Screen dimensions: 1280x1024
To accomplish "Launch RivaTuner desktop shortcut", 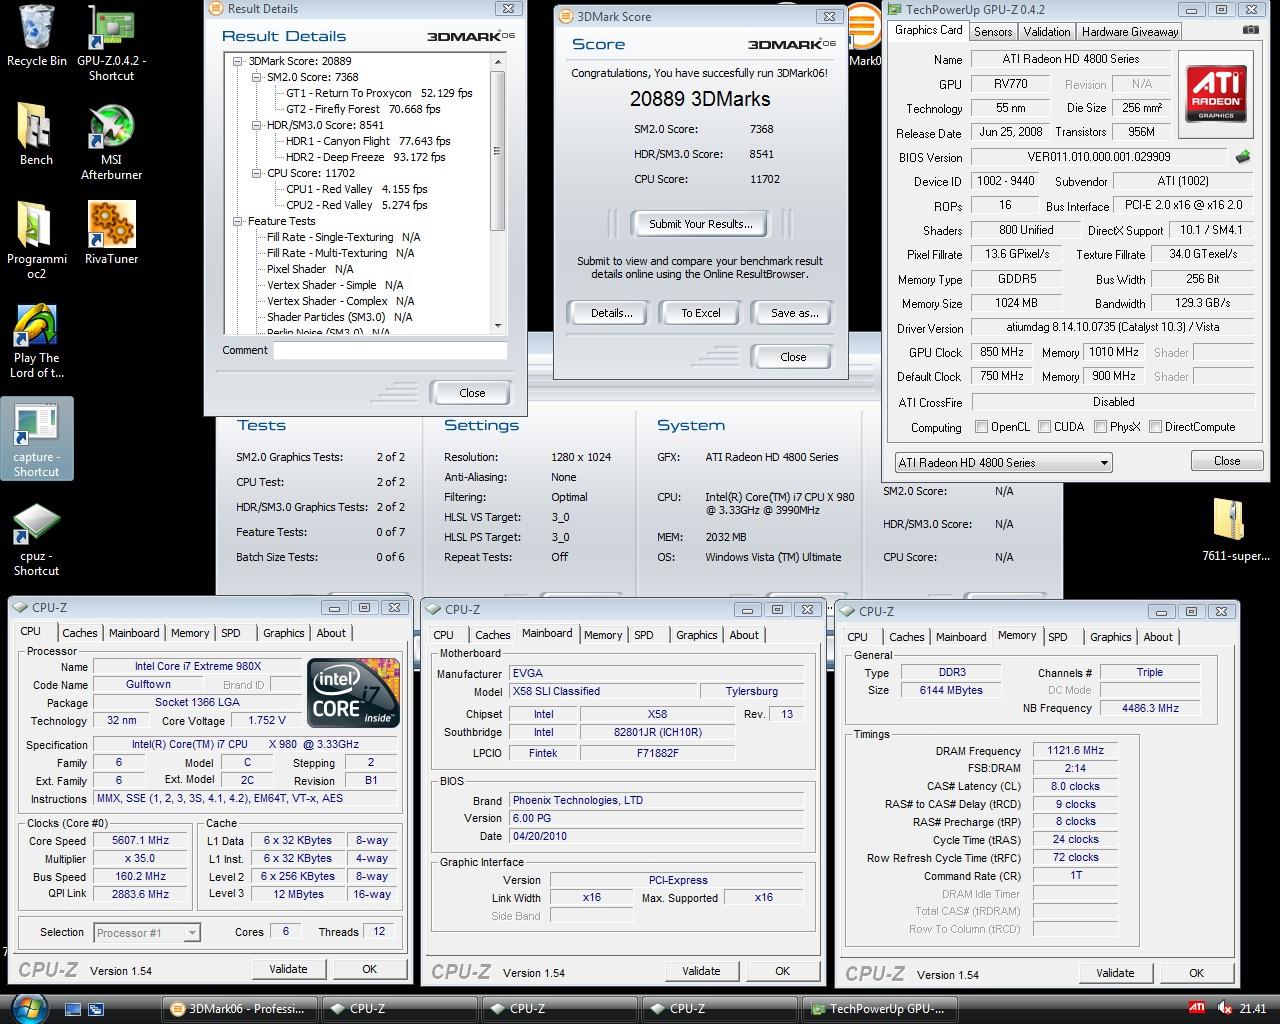I will click(111, 233).
